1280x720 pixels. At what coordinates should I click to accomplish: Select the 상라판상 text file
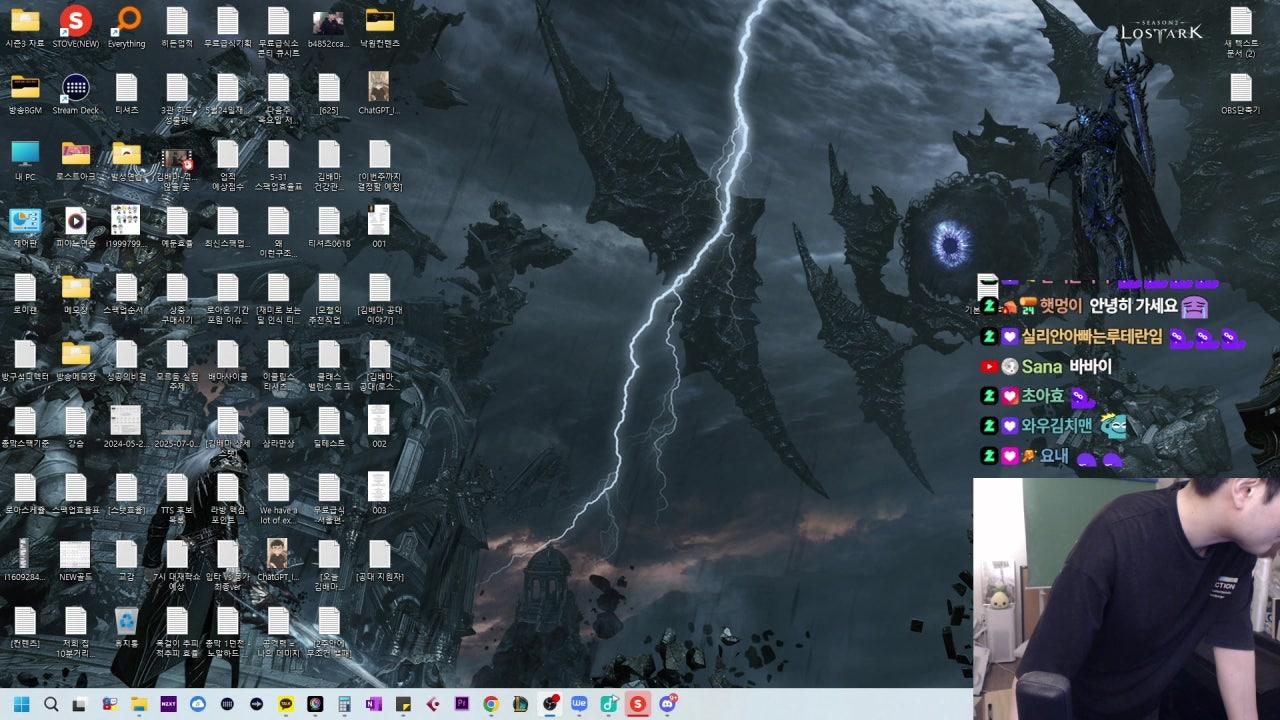[x=278, y=427]
